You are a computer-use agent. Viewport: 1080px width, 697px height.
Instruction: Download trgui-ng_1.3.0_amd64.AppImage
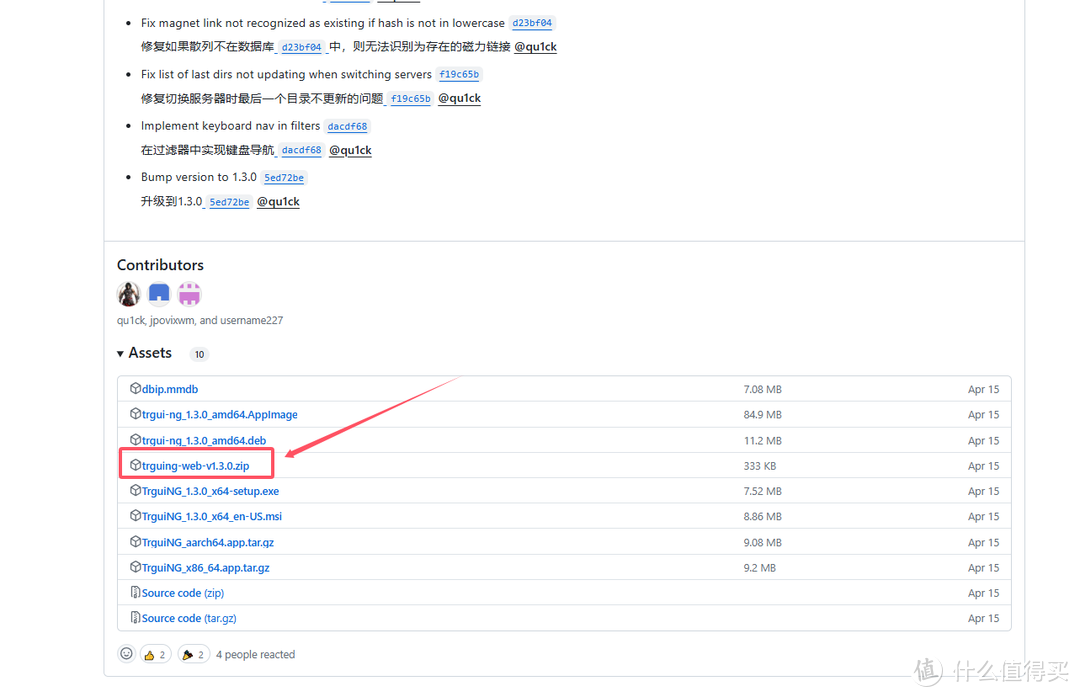coord(219,415)
